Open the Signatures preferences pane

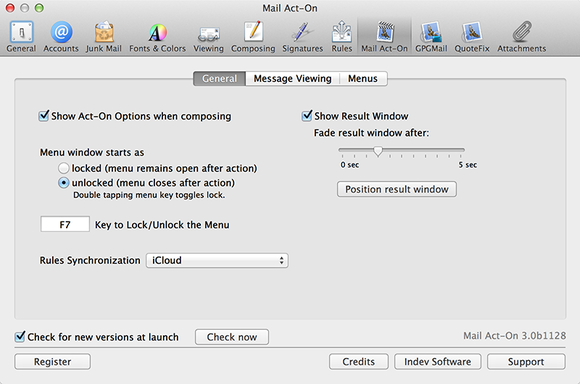pos(303,36)
